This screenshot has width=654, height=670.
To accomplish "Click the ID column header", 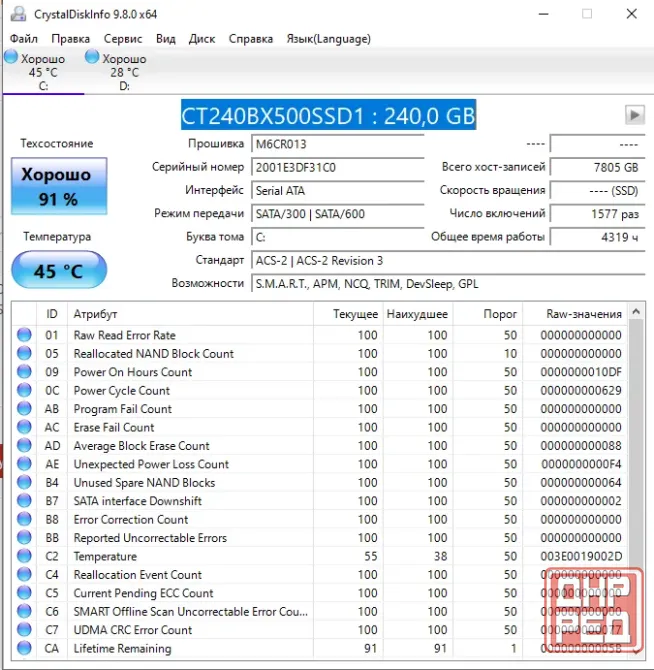I will pyautogui.click(x=52, y=314).
